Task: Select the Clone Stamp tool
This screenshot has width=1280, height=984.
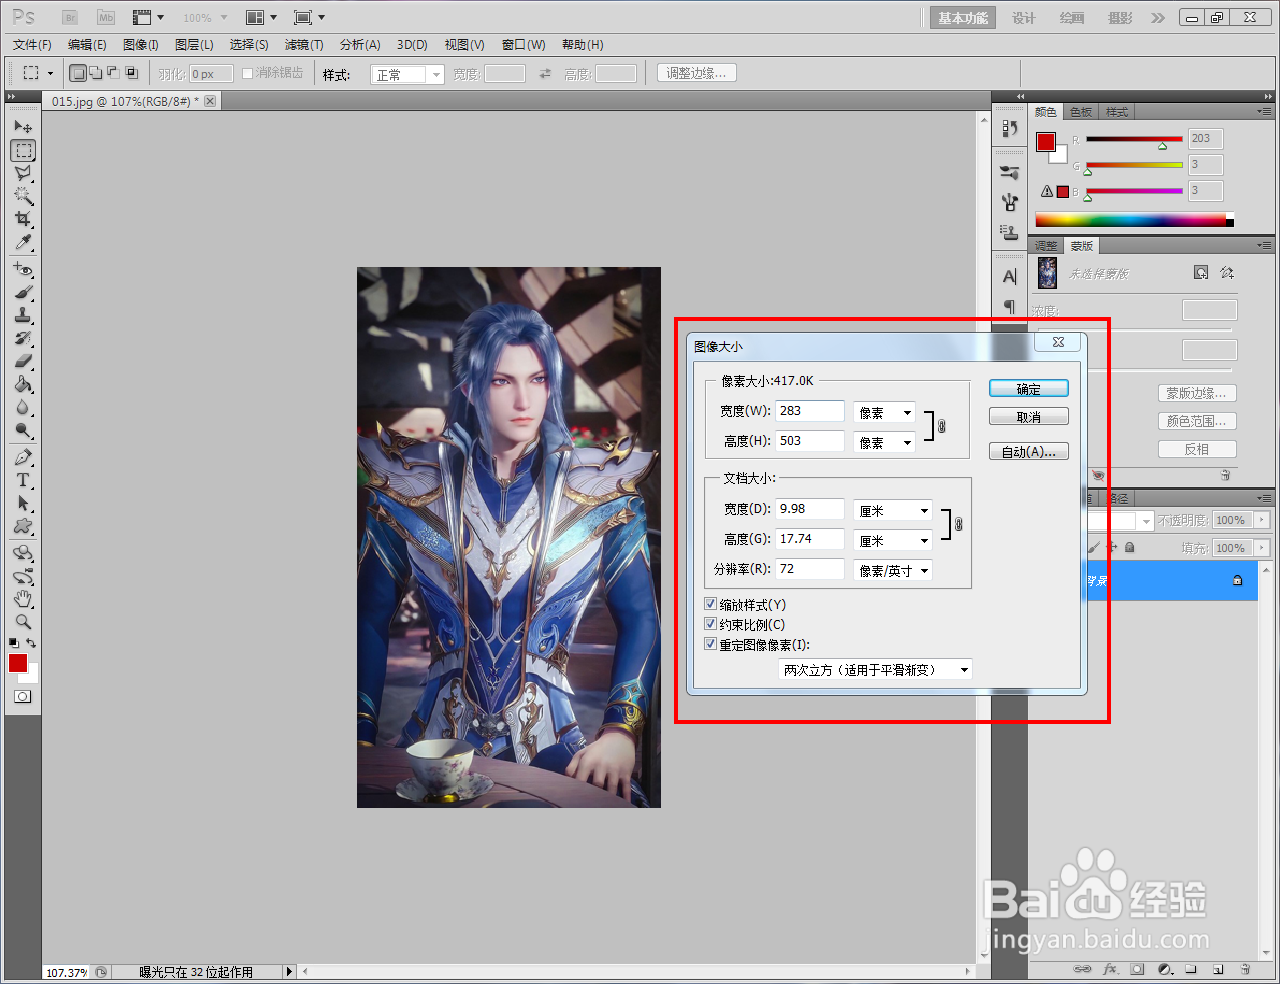Action: pos(23,316)
